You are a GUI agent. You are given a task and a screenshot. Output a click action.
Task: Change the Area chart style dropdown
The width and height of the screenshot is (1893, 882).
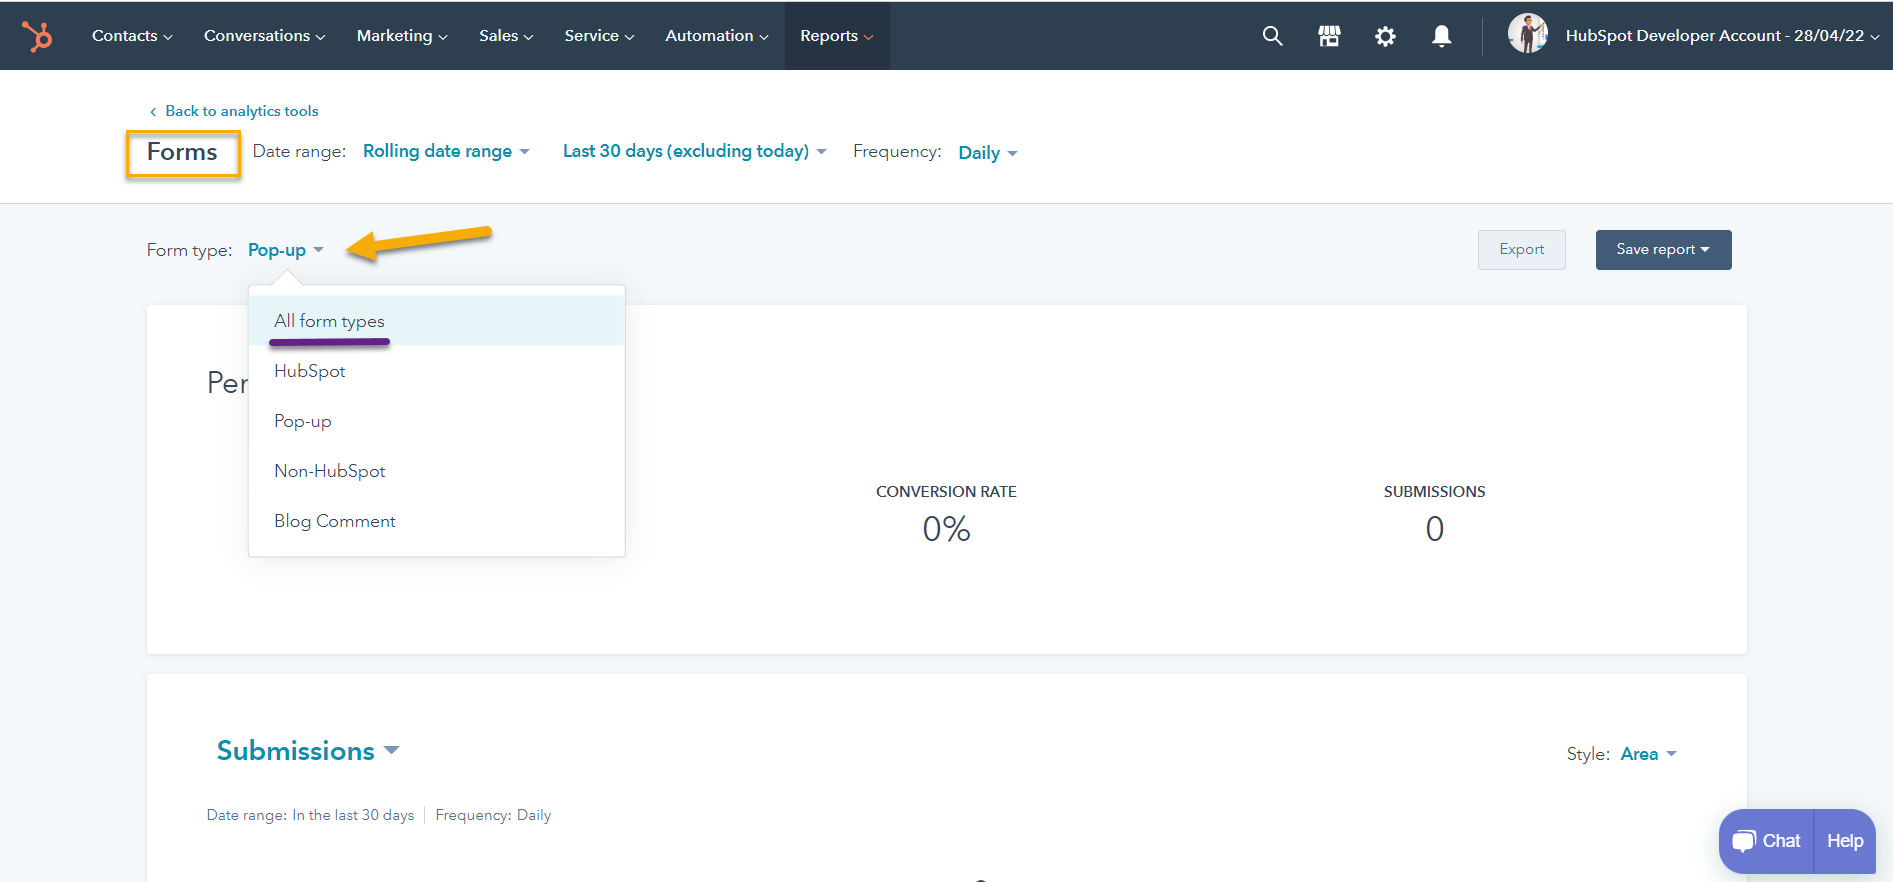point(1648,754)
